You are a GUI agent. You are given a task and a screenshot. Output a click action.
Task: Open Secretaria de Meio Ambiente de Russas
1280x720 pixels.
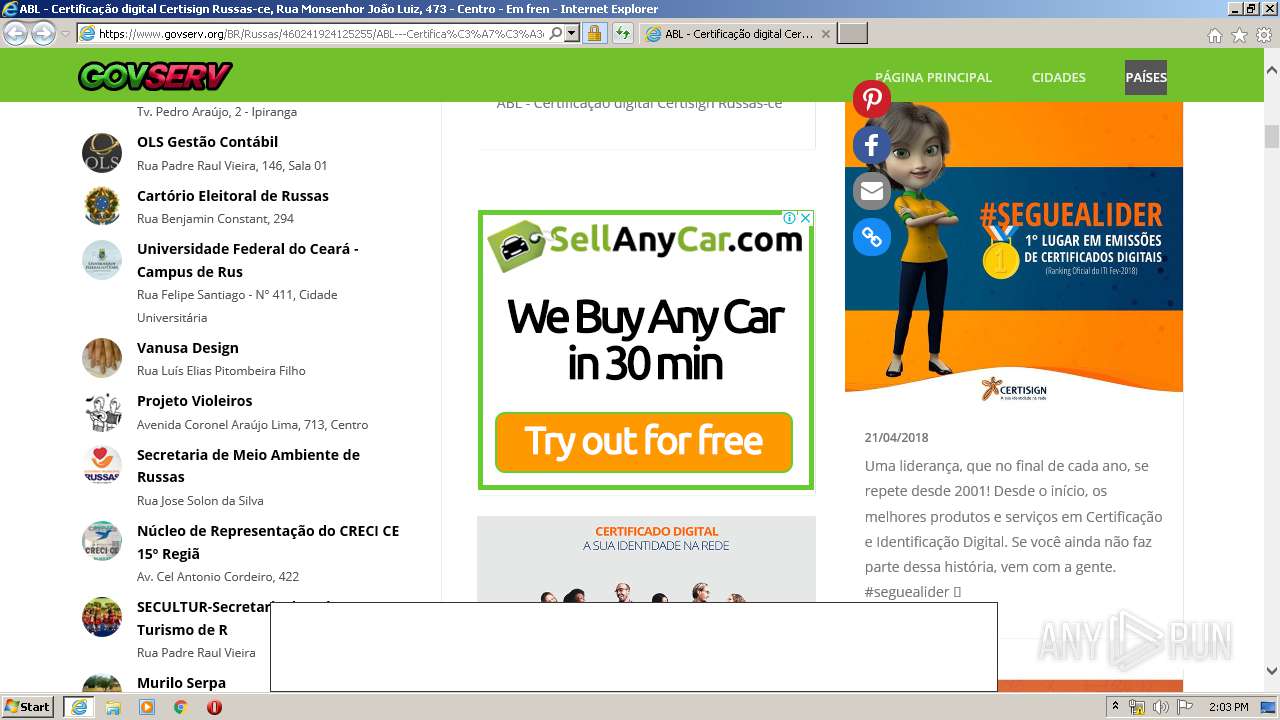point(248,466)
